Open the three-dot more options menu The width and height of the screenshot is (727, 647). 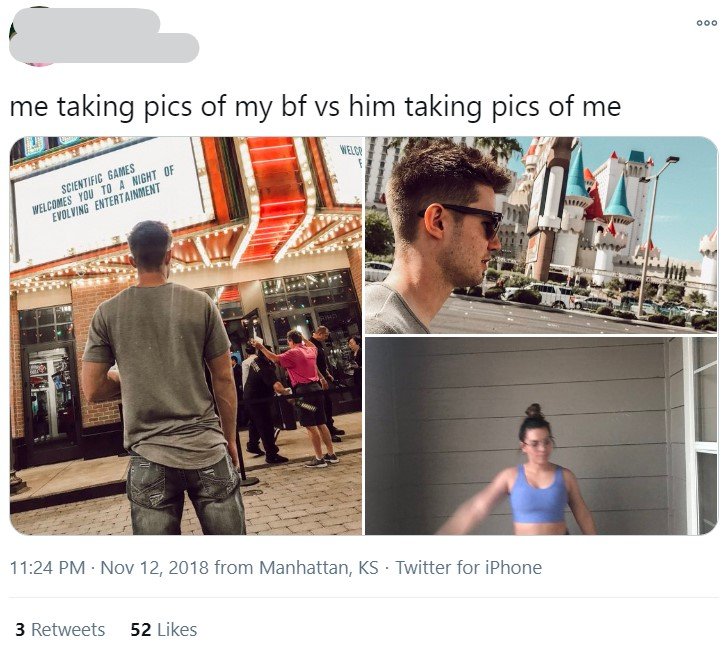point(707,23)
